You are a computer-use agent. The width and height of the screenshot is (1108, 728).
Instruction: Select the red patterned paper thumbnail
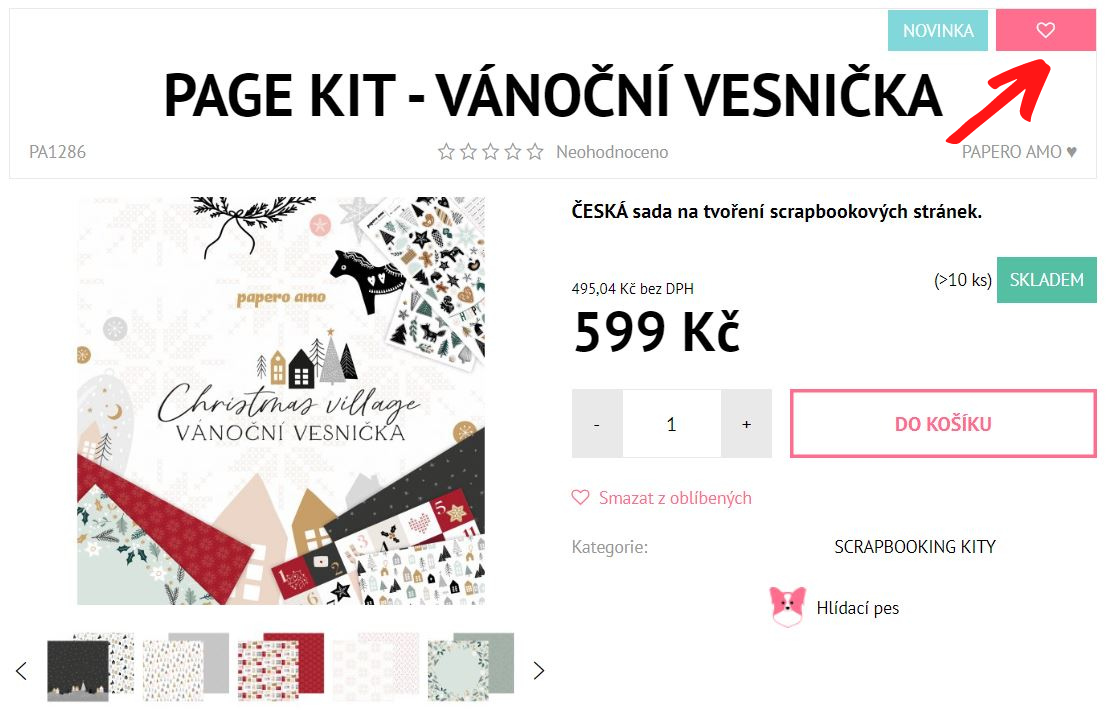[281, 667]
